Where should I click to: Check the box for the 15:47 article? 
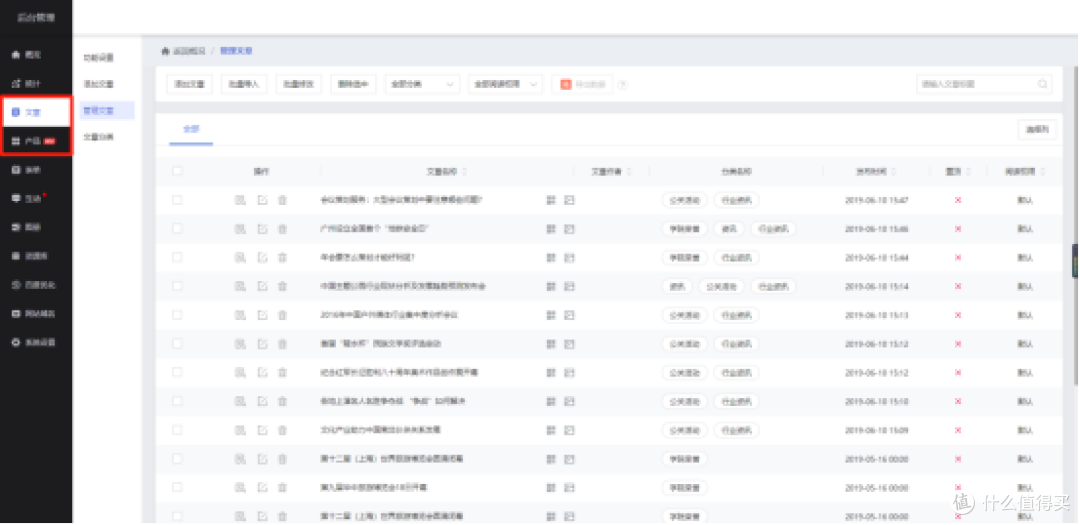[x=177, y=200]
